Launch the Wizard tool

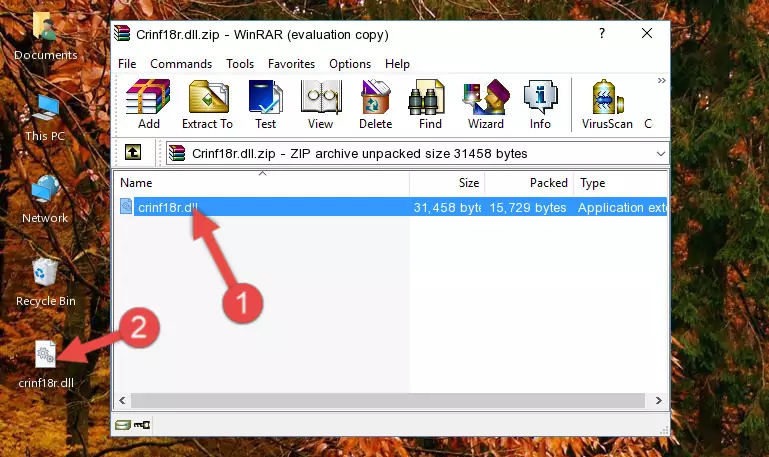[486, 104]
